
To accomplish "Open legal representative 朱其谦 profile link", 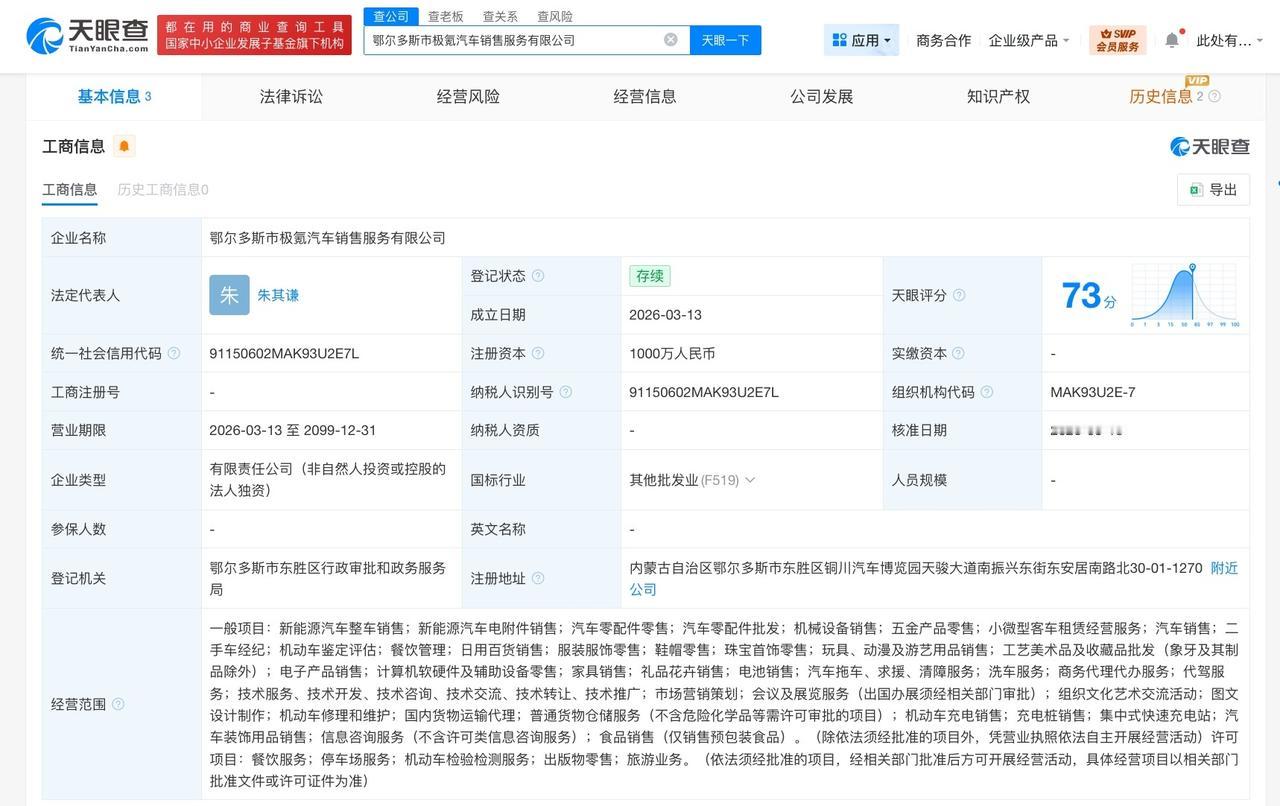I will [278, 295].
